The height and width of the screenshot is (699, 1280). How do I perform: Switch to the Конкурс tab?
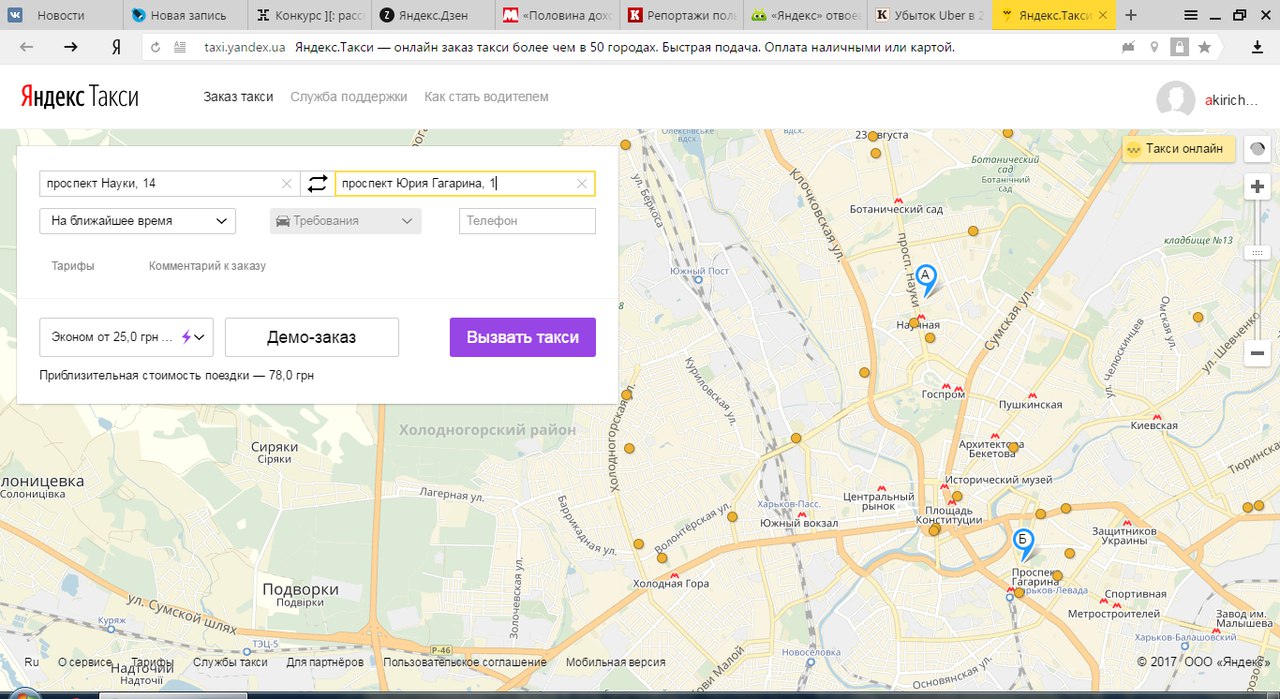coord(311,15)
